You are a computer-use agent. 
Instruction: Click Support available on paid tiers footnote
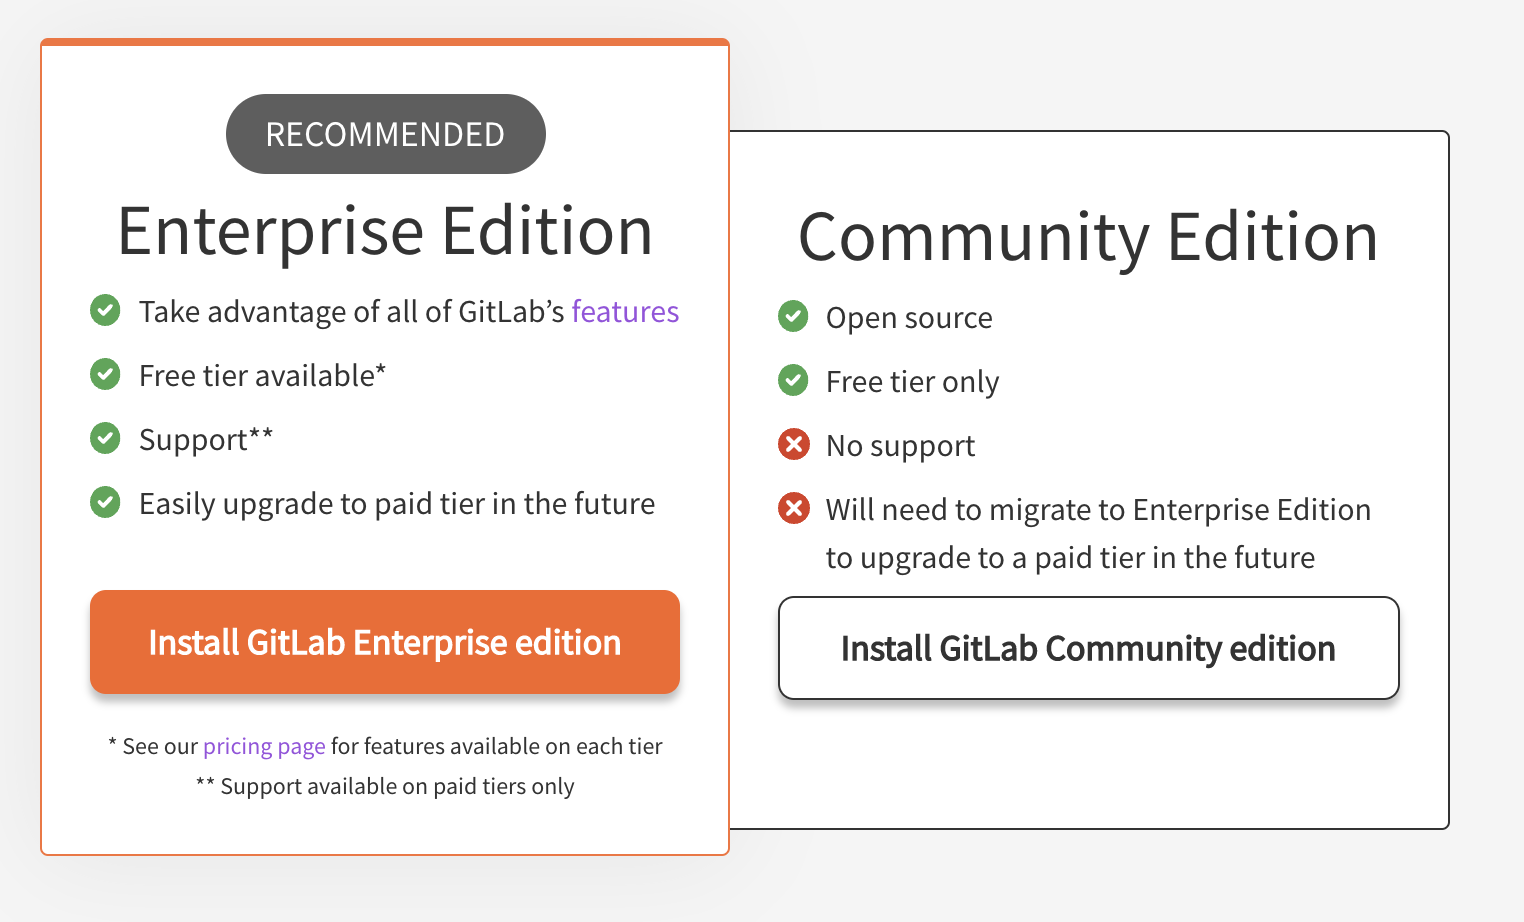(x=386, y=786)
